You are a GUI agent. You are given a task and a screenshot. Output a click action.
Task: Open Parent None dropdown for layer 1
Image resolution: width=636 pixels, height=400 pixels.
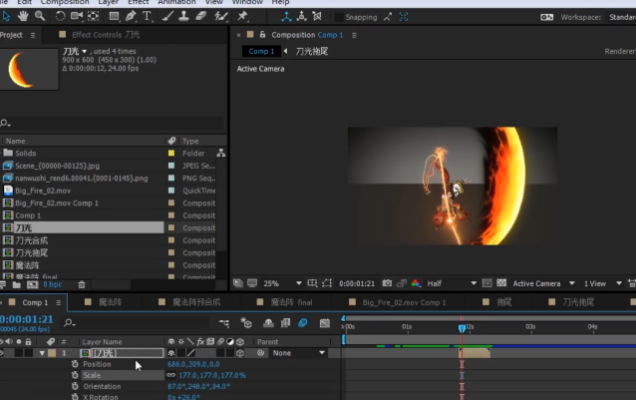(x=299, y=353)
